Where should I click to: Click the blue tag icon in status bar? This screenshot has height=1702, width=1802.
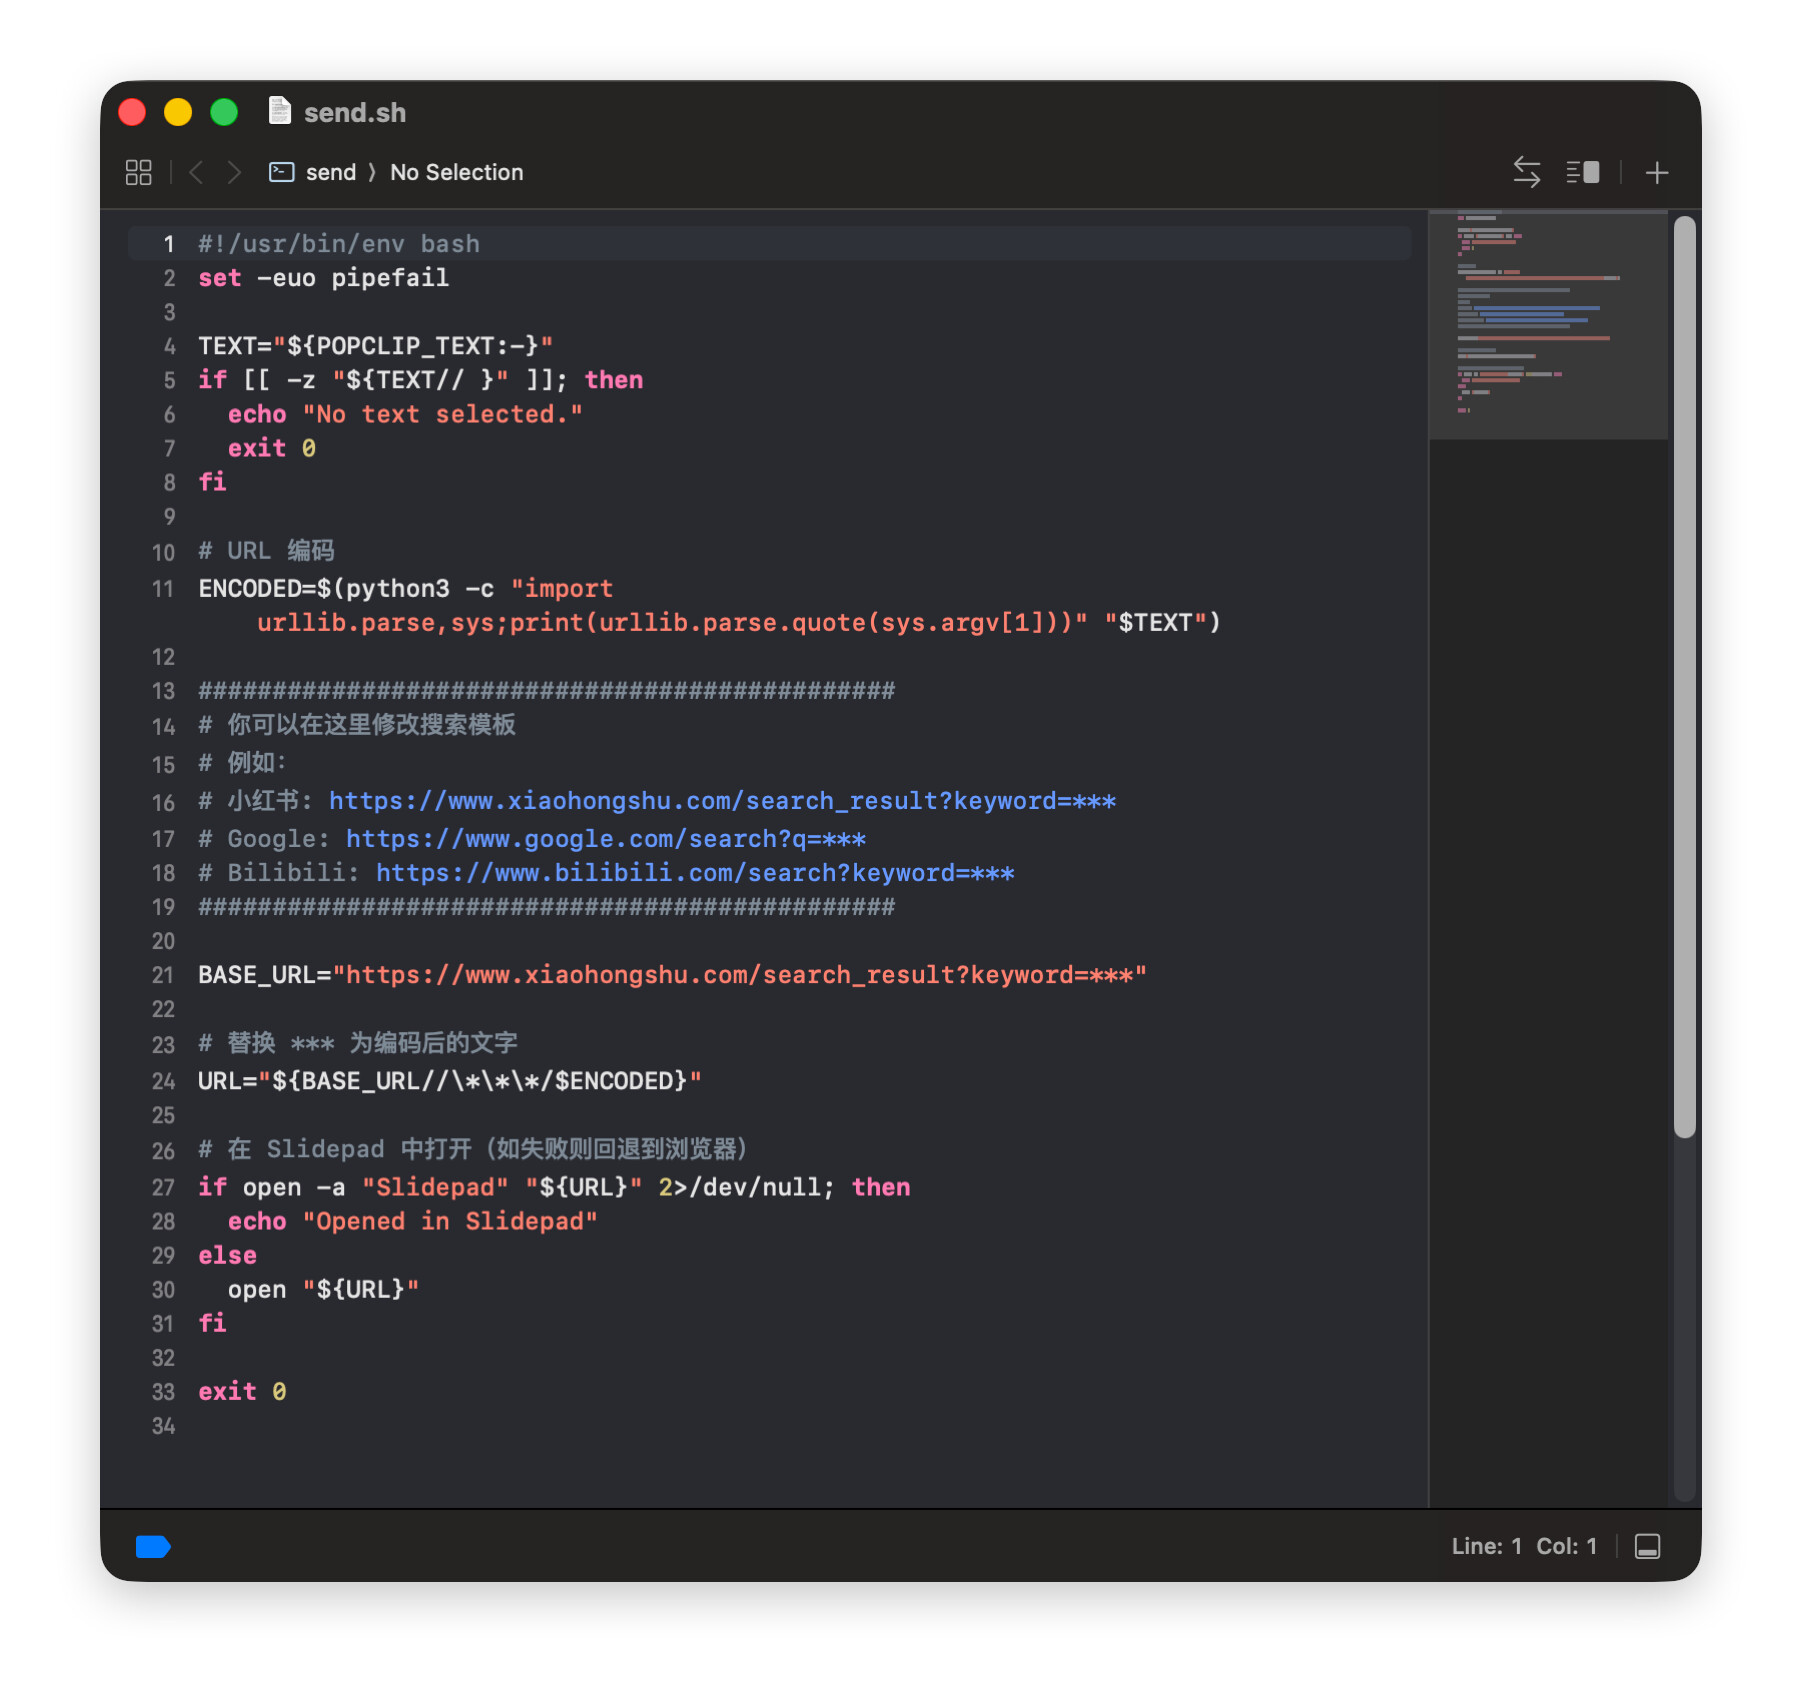coord(153,1546)
